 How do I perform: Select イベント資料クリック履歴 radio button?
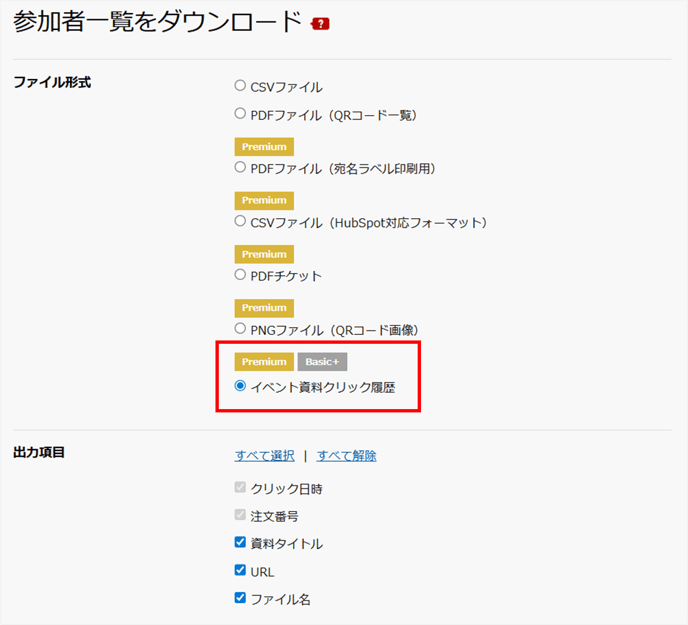(240, 386)
